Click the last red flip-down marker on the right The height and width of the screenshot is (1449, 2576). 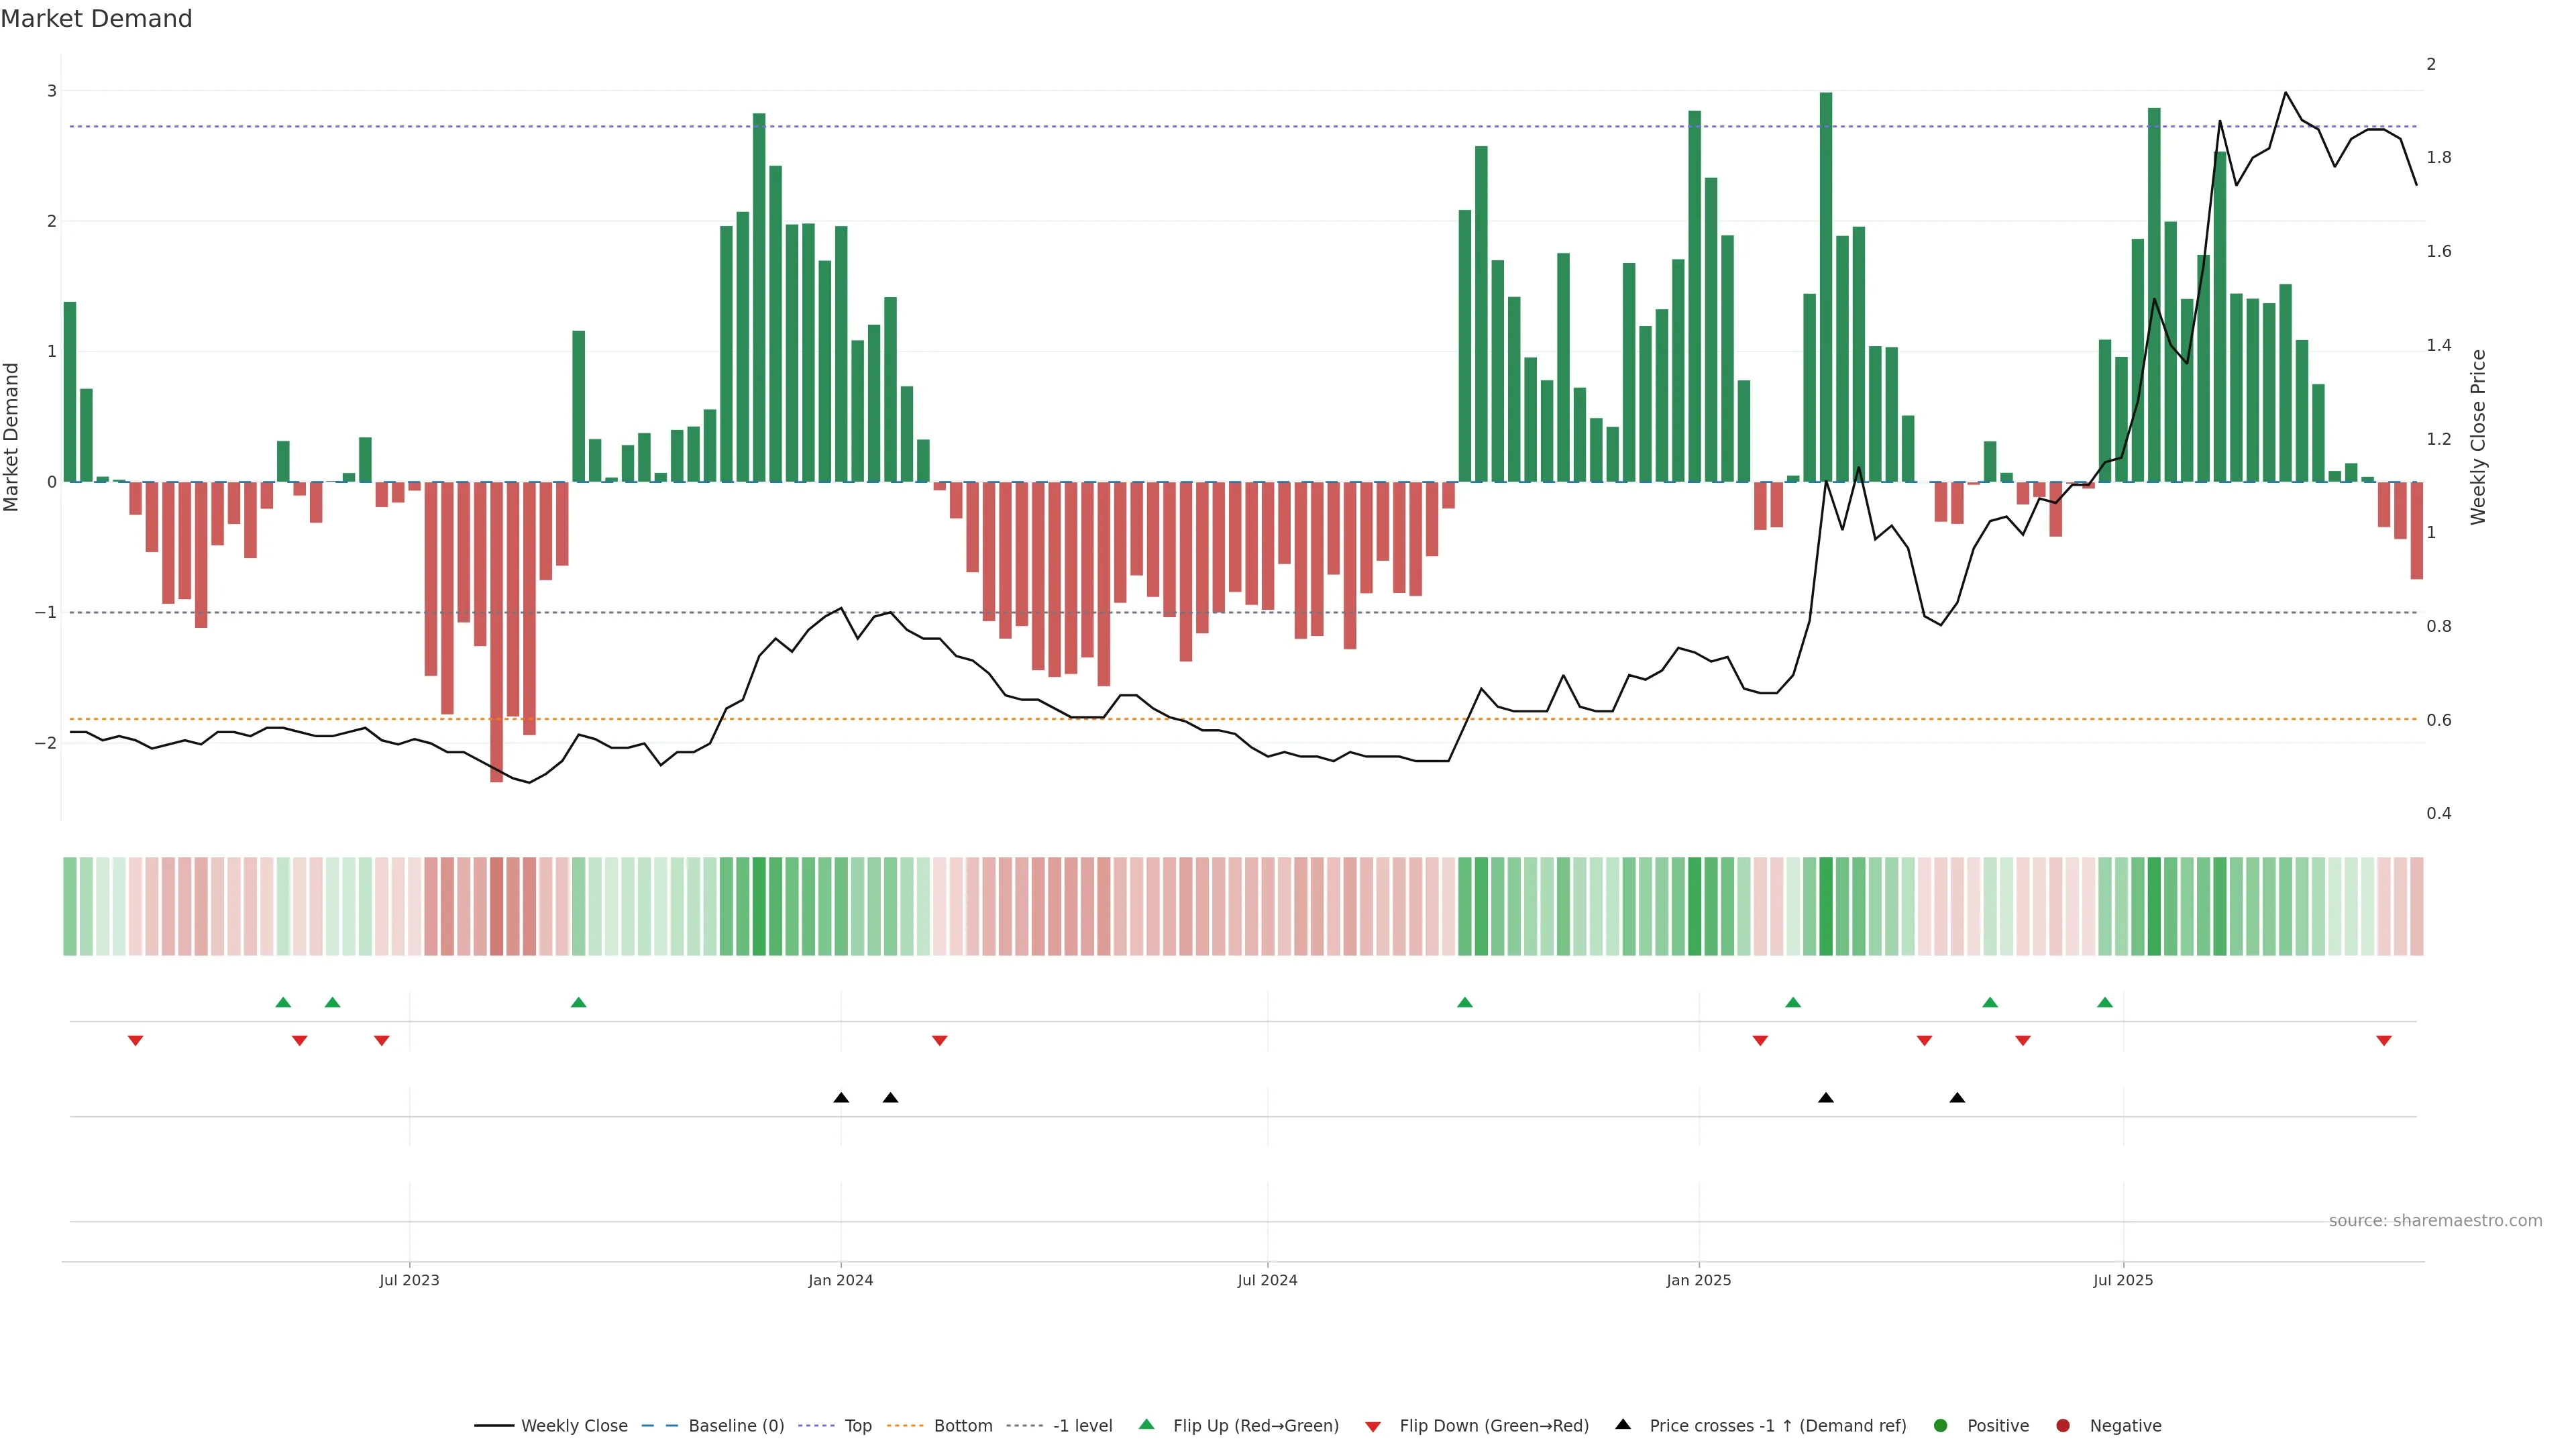tap(2384, 1041)
